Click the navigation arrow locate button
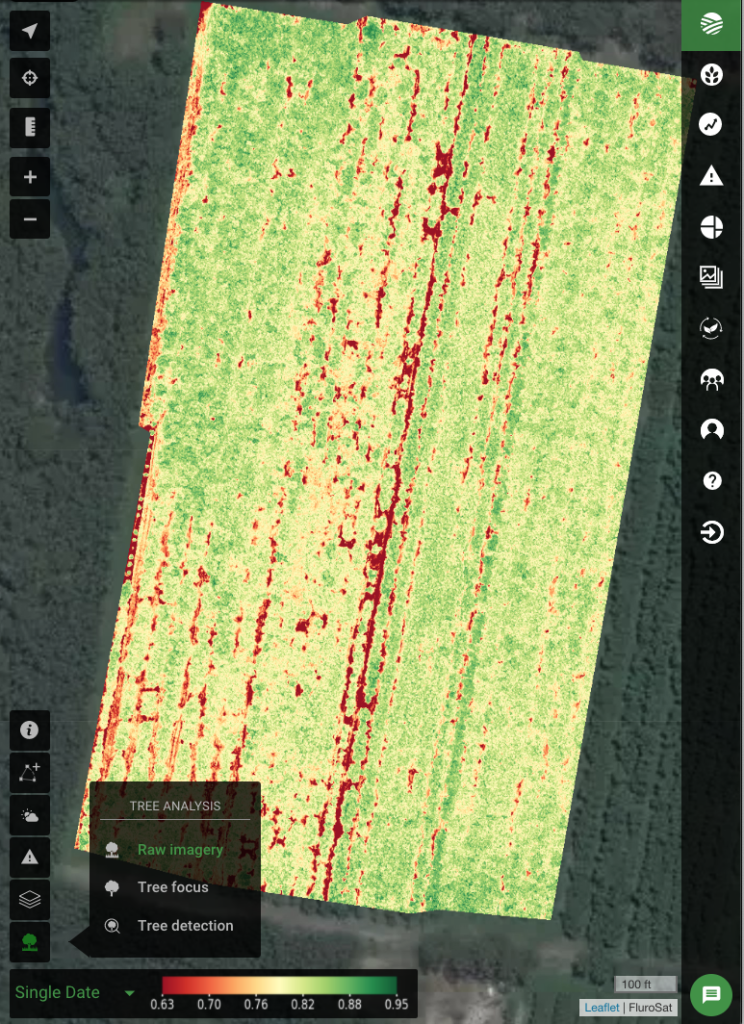This screenshot has height=1024, width=744. point(30,31)
